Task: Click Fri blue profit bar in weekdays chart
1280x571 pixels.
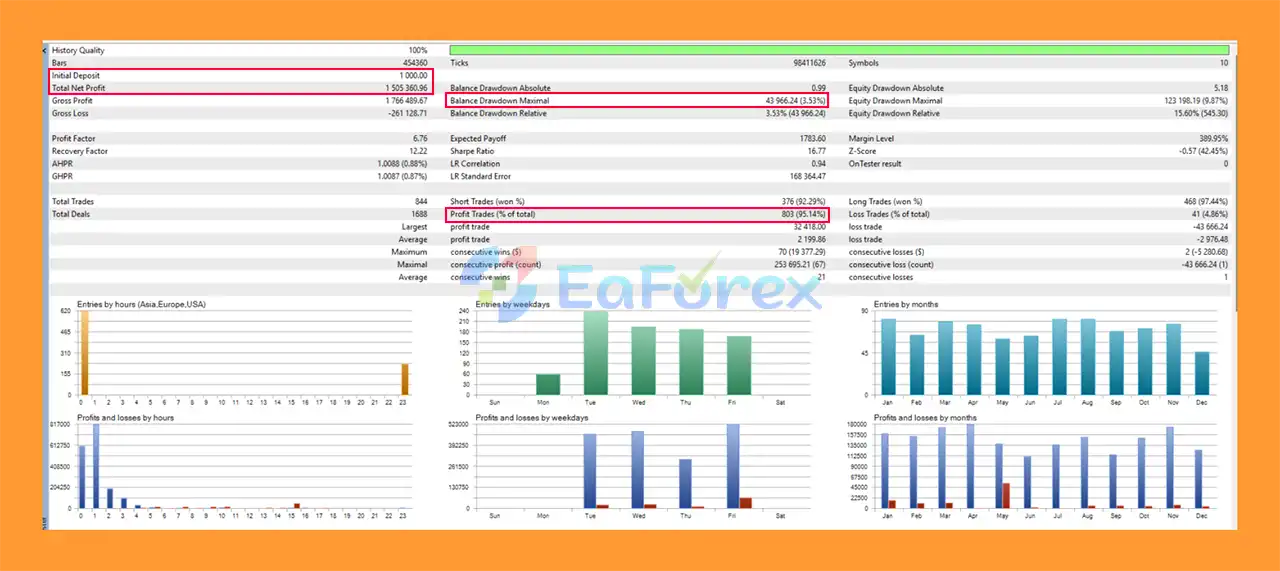Action: click(x=733, y=466)
